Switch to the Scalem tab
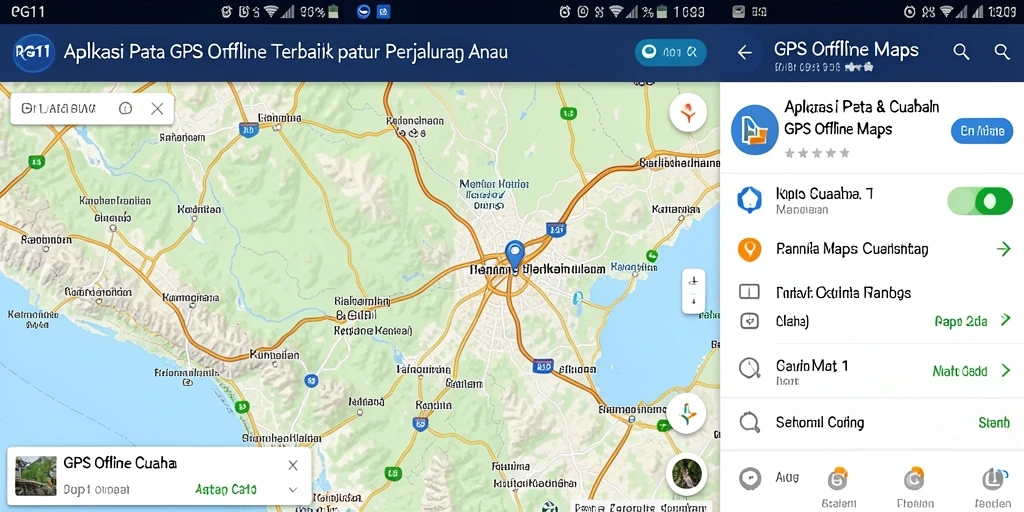 [839, 487]
